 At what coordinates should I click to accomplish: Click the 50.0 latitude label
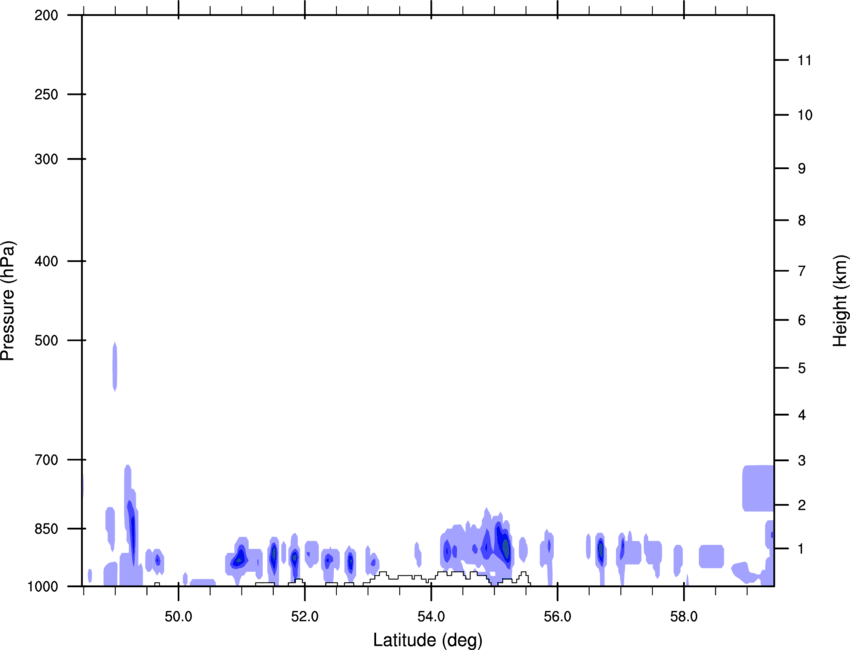click(x=178, y=616)
